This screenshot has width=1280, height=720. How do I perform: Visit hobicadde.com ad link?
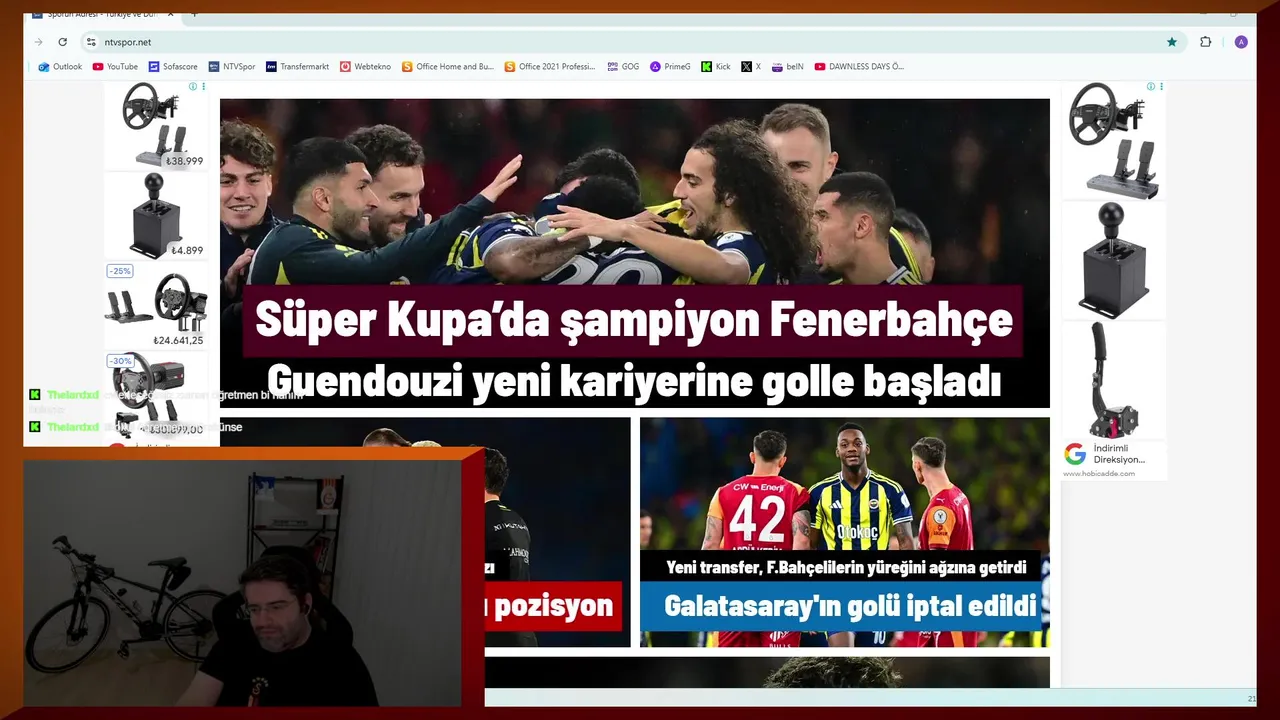[x=1098, y=474]
